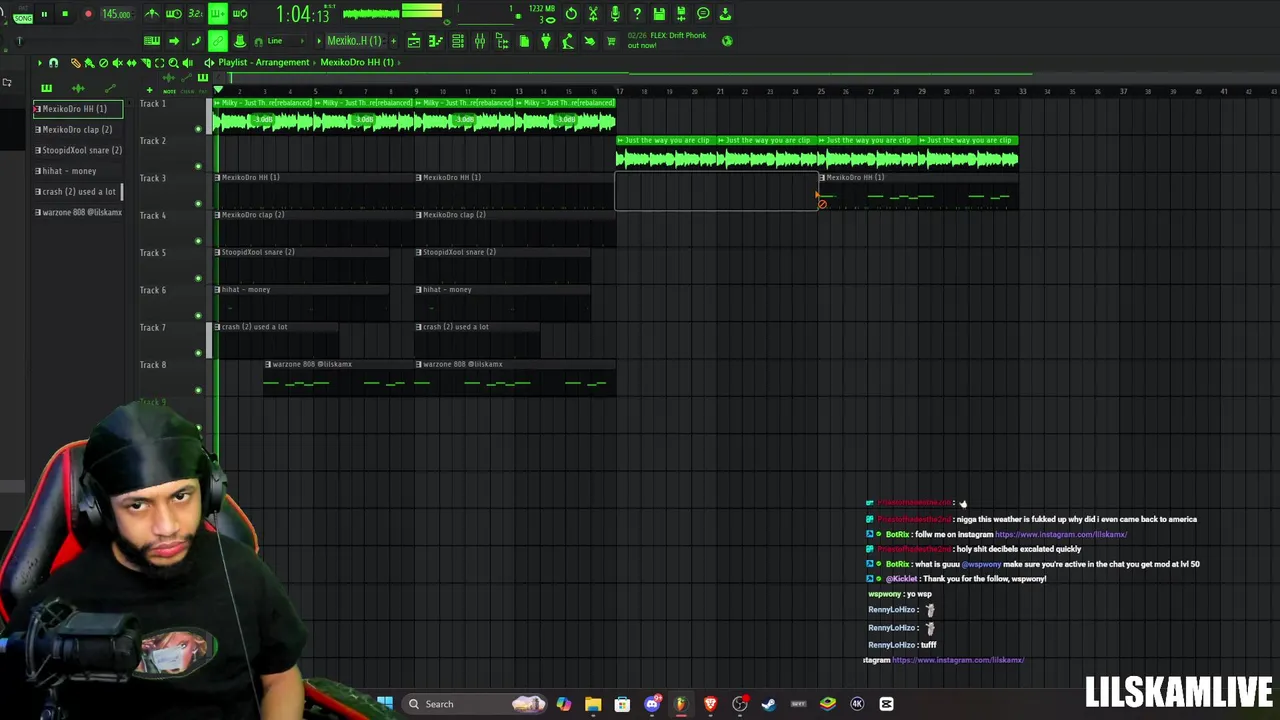Image resolution: width=1280 pixels, height=720 pixels.
Task: Toggle loop recording icon
Action: click(240, 14)
